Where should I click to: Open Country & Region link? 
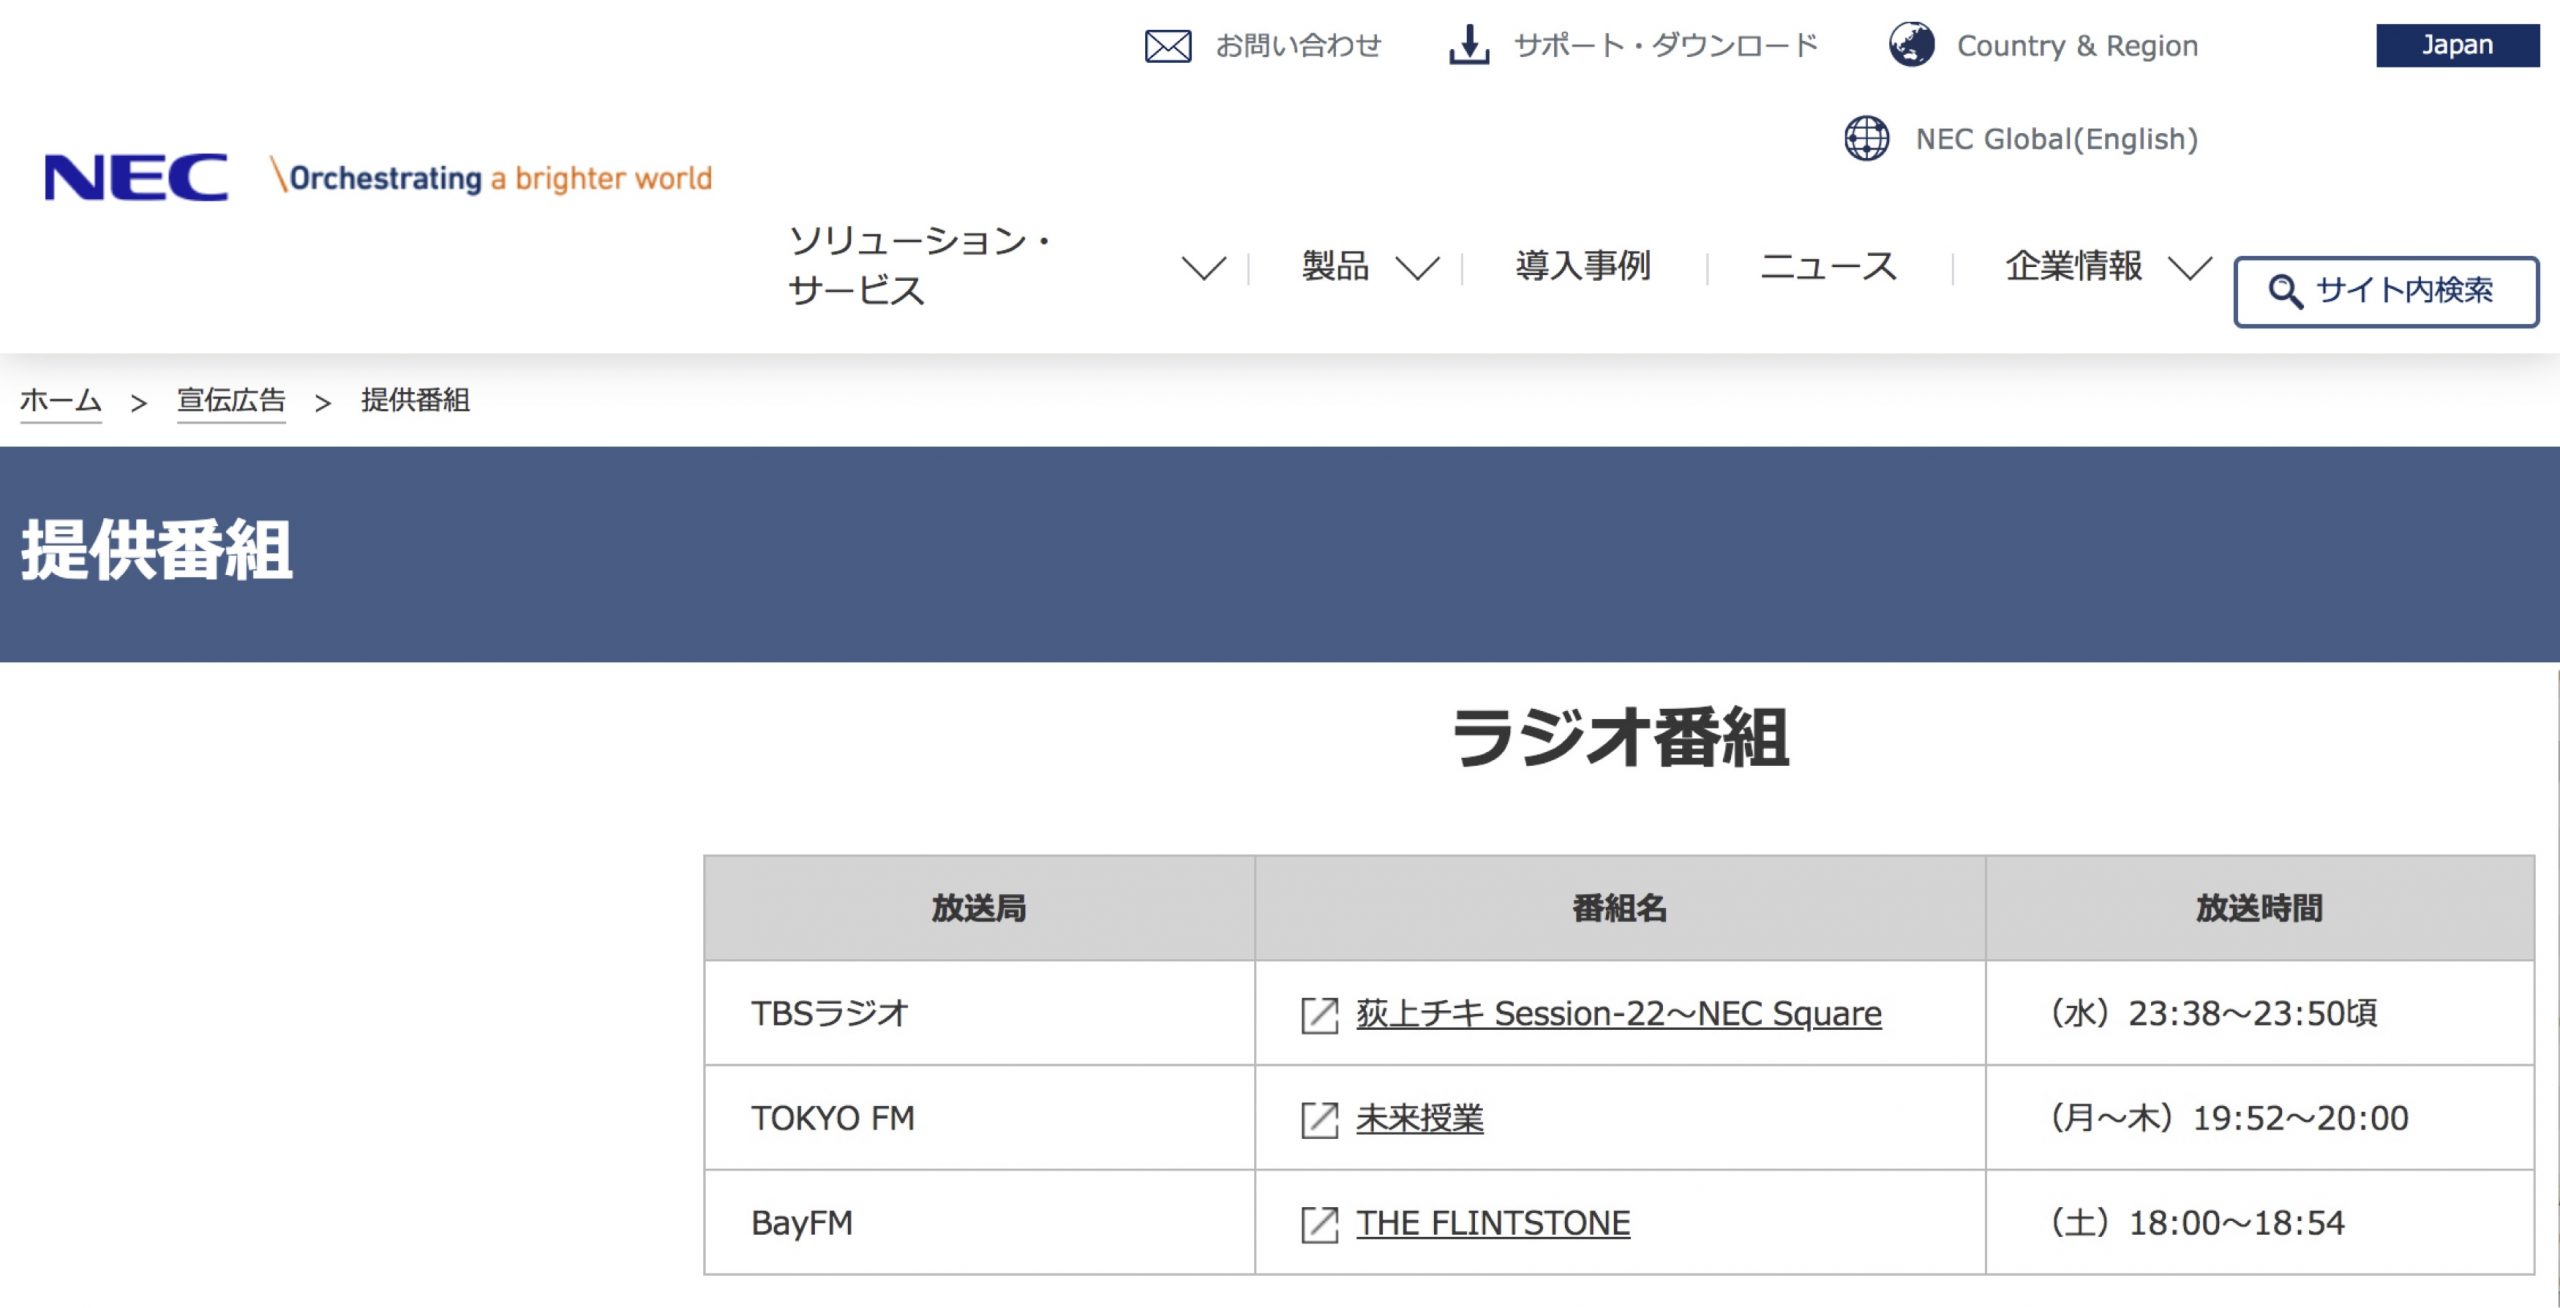pos(2077,46)
